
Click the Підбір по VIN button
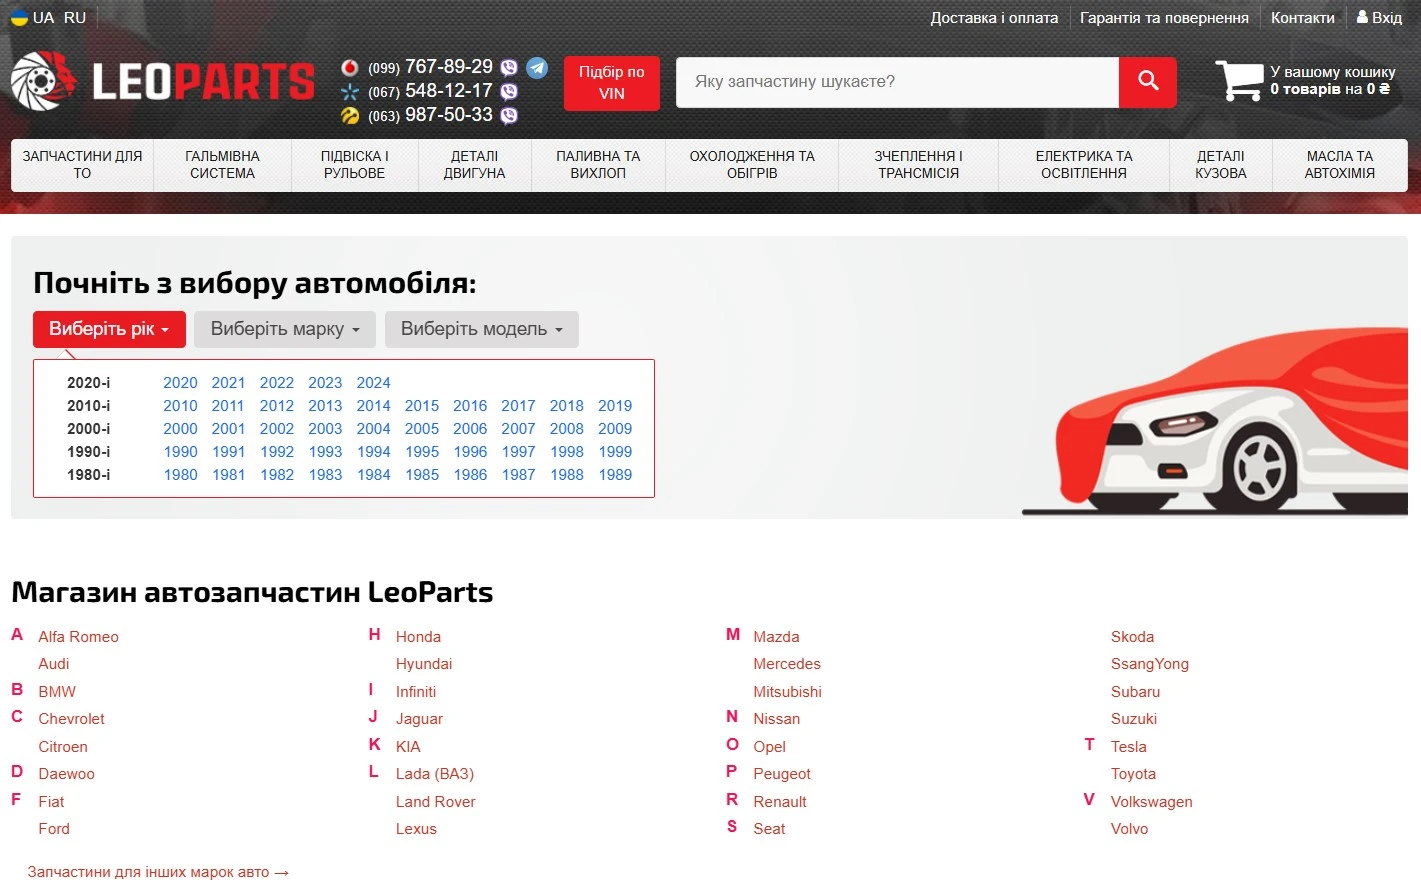(612, 83)
